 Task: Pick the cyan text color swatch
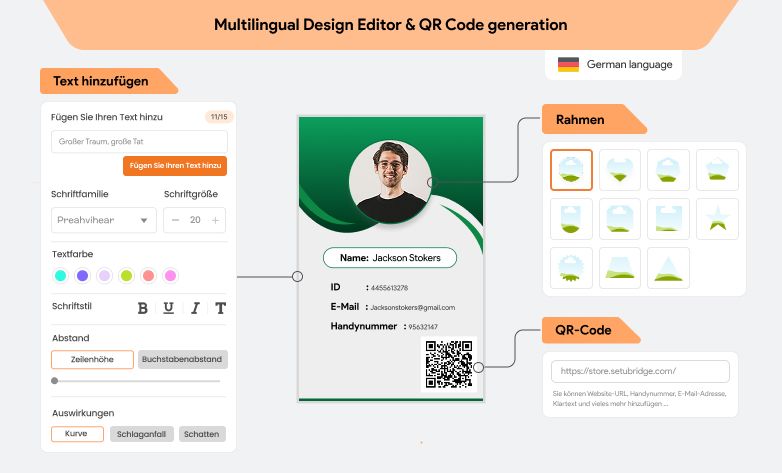[x=60, y=275]
